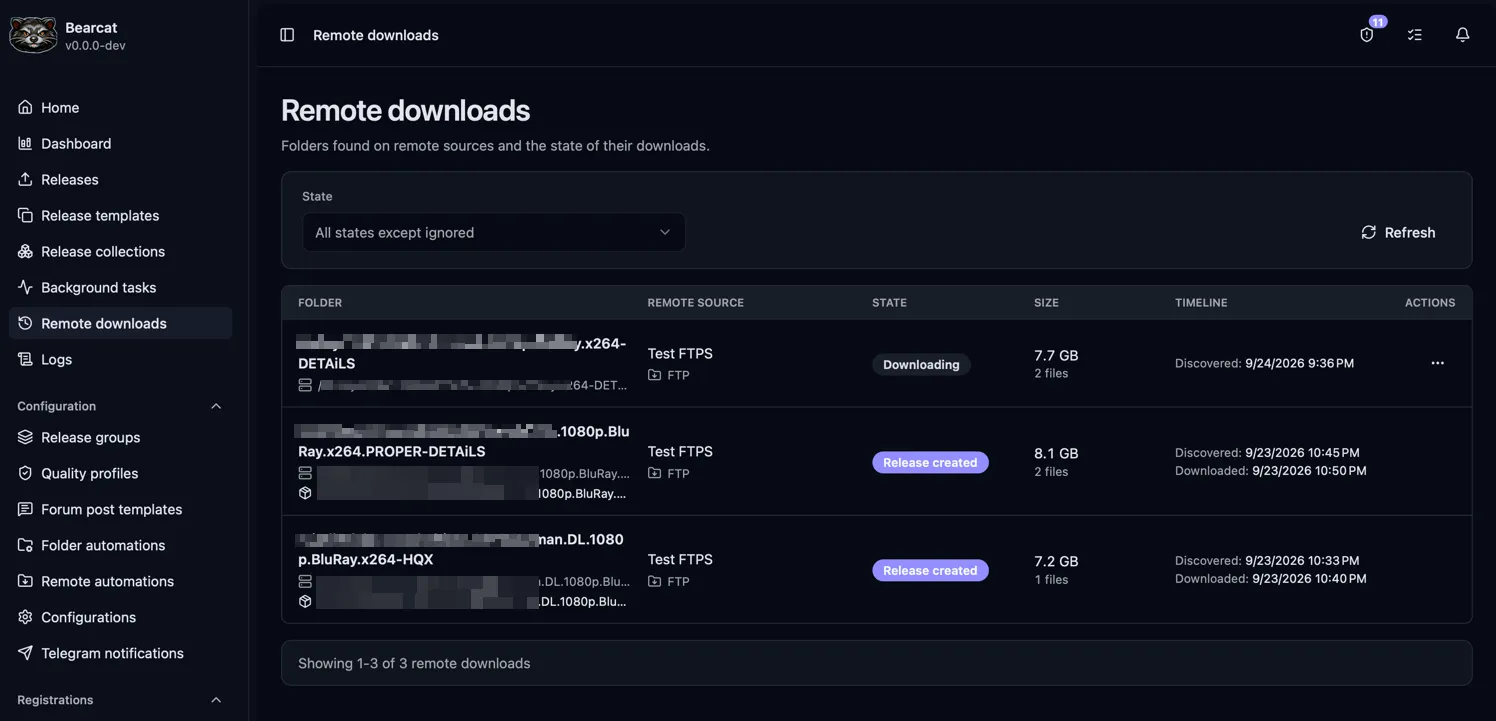Image resolution: width=1496 pixels, height=721 pixels.
Task: Click Remote downloads breadcrumb title in header
Action: click(x=376, y=35)
